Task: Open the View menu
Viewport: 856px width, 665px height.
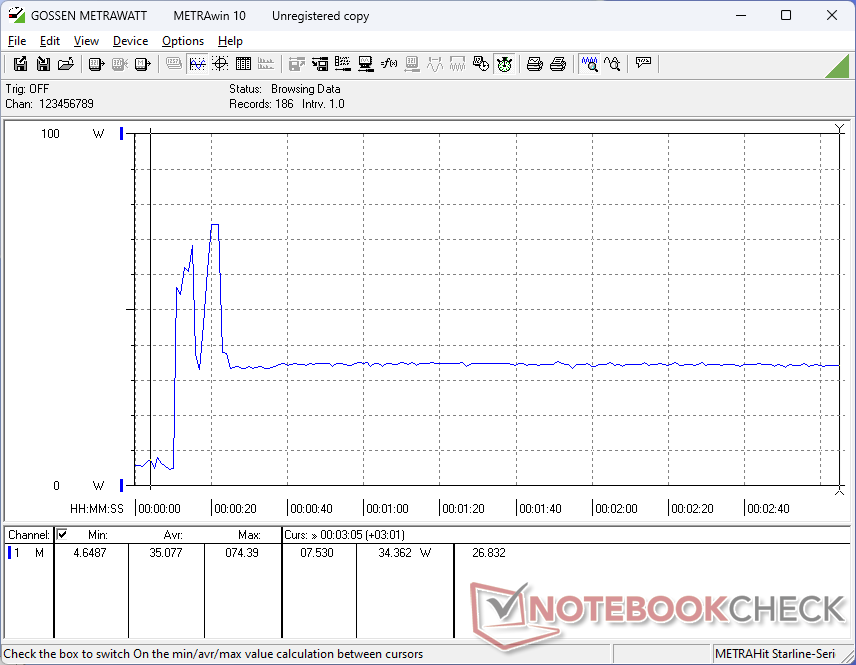Action: [86, 41]
